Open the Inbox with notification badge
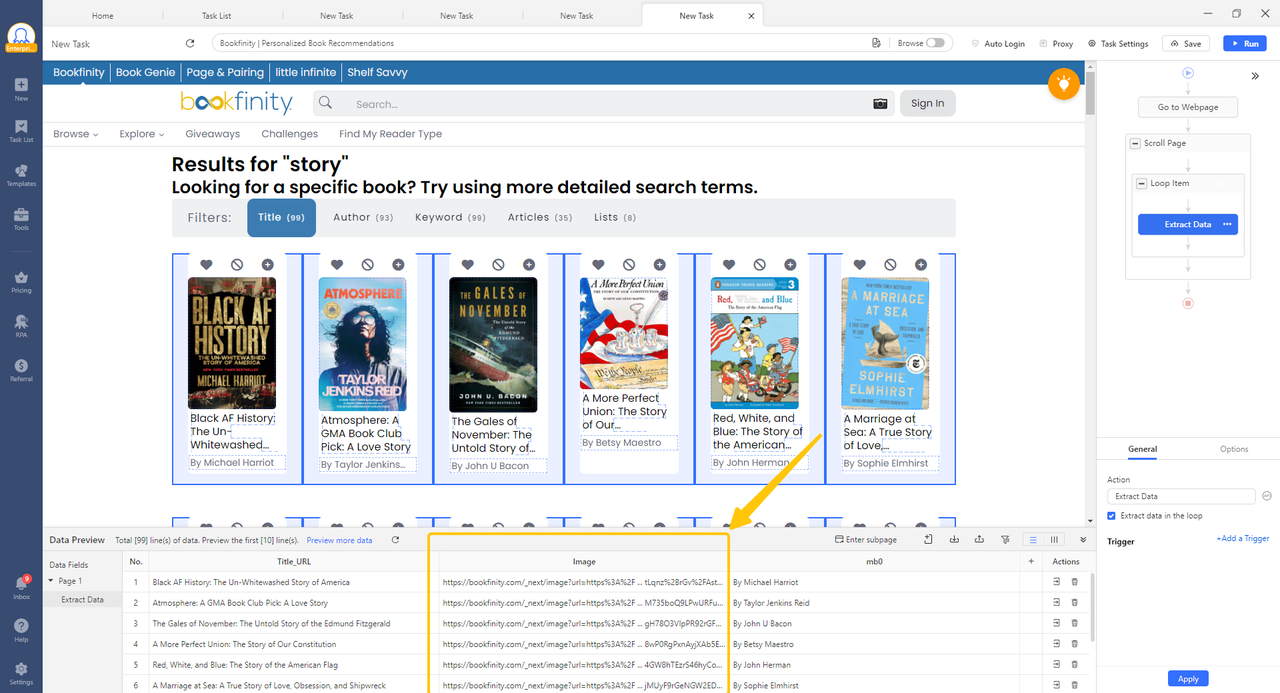 21,587
